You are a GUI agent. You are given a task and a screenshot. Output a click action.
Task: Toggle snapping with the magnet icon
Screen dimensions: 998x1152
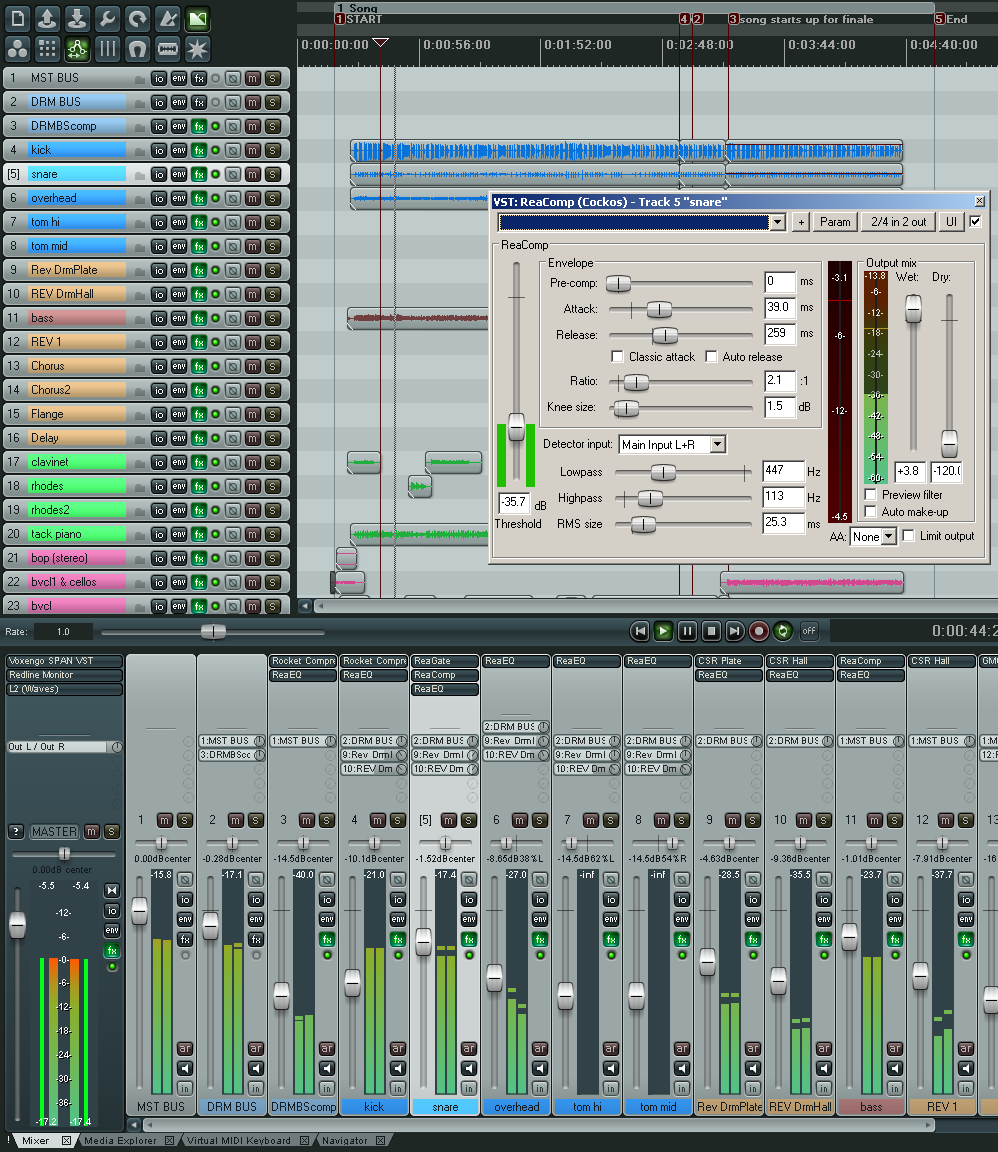137,49
